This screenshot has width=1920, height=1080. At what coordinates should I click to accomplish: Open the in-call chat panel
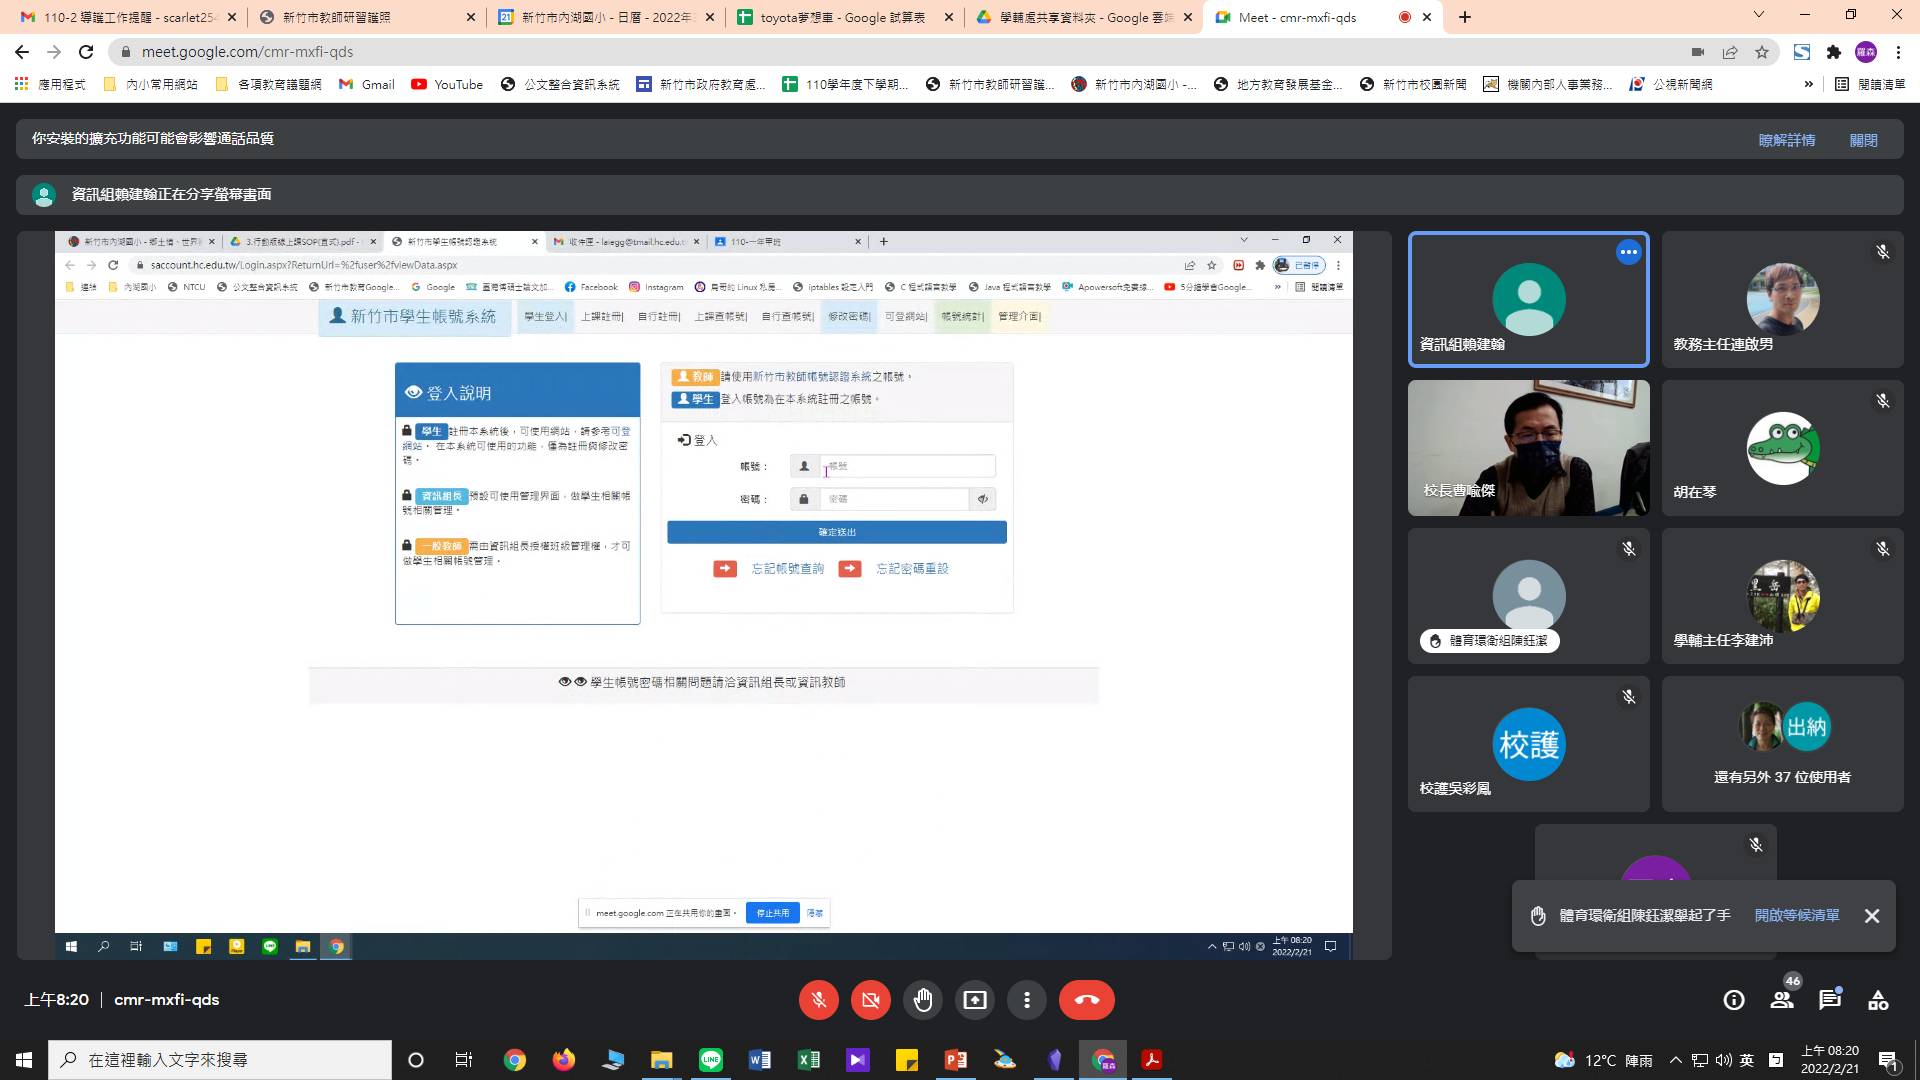(x=1830, y=1000)
